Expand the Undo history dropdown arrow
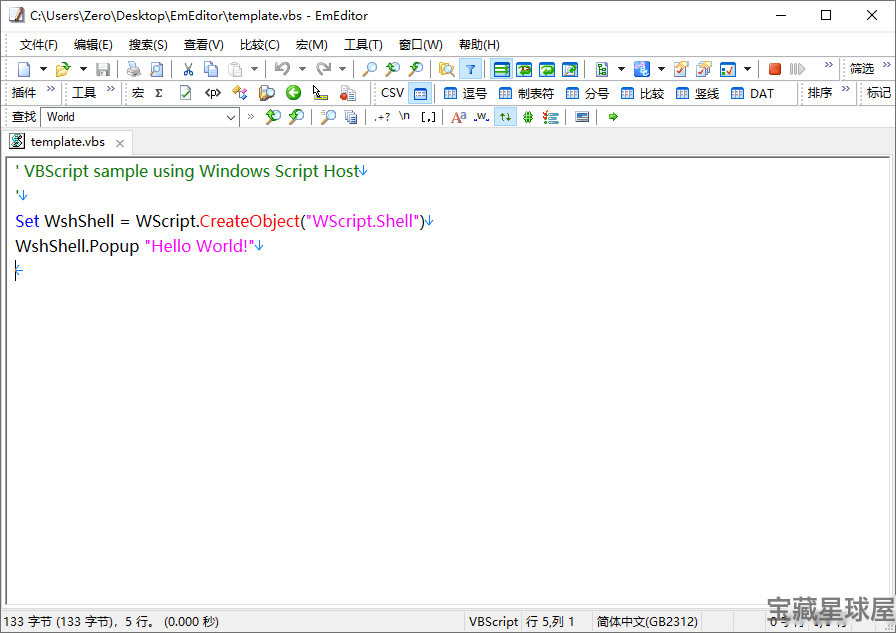The height and width of the screenshot is (633, 896). pyautogui.click(x=302, y=69)
